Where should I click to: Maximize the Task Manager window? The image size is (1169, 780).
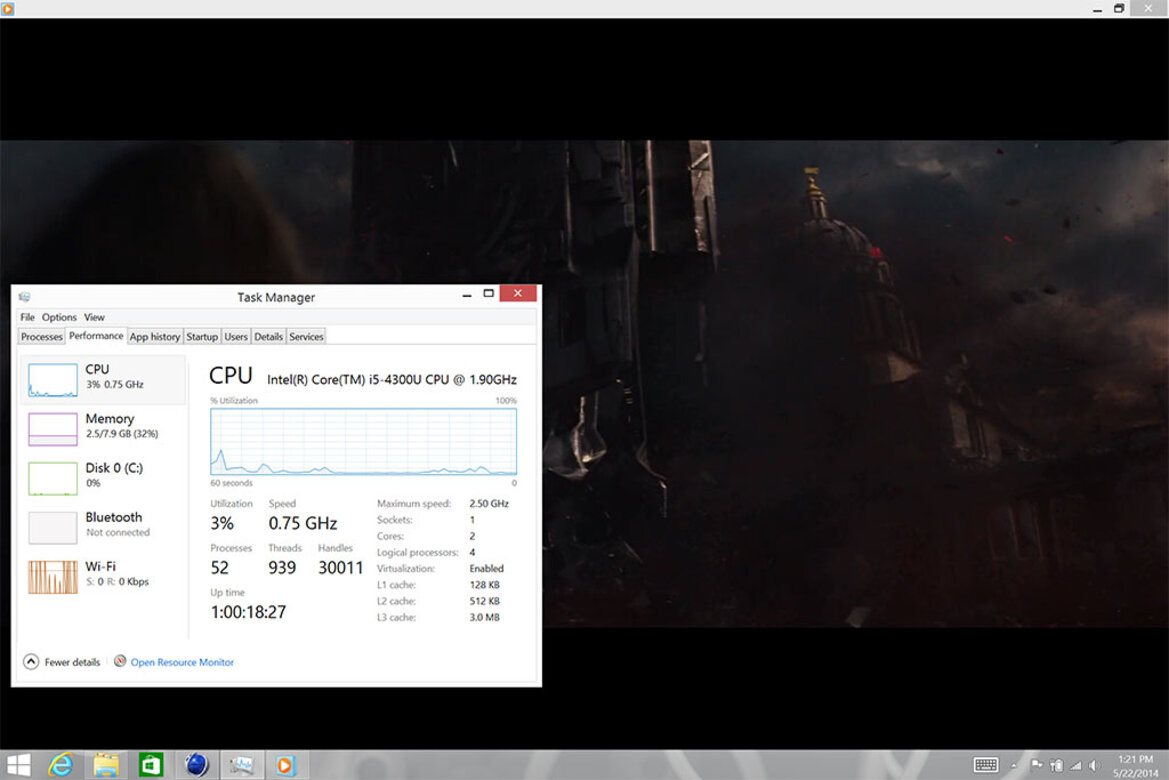(488, 294)
